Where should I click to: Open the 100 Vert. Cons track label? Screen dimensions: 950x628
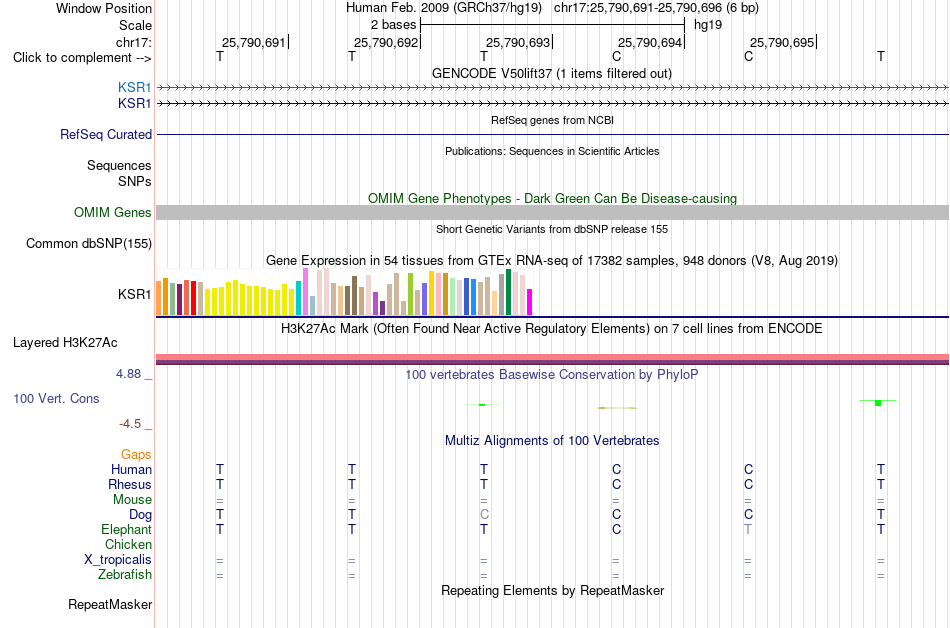(x=56, y=398)
